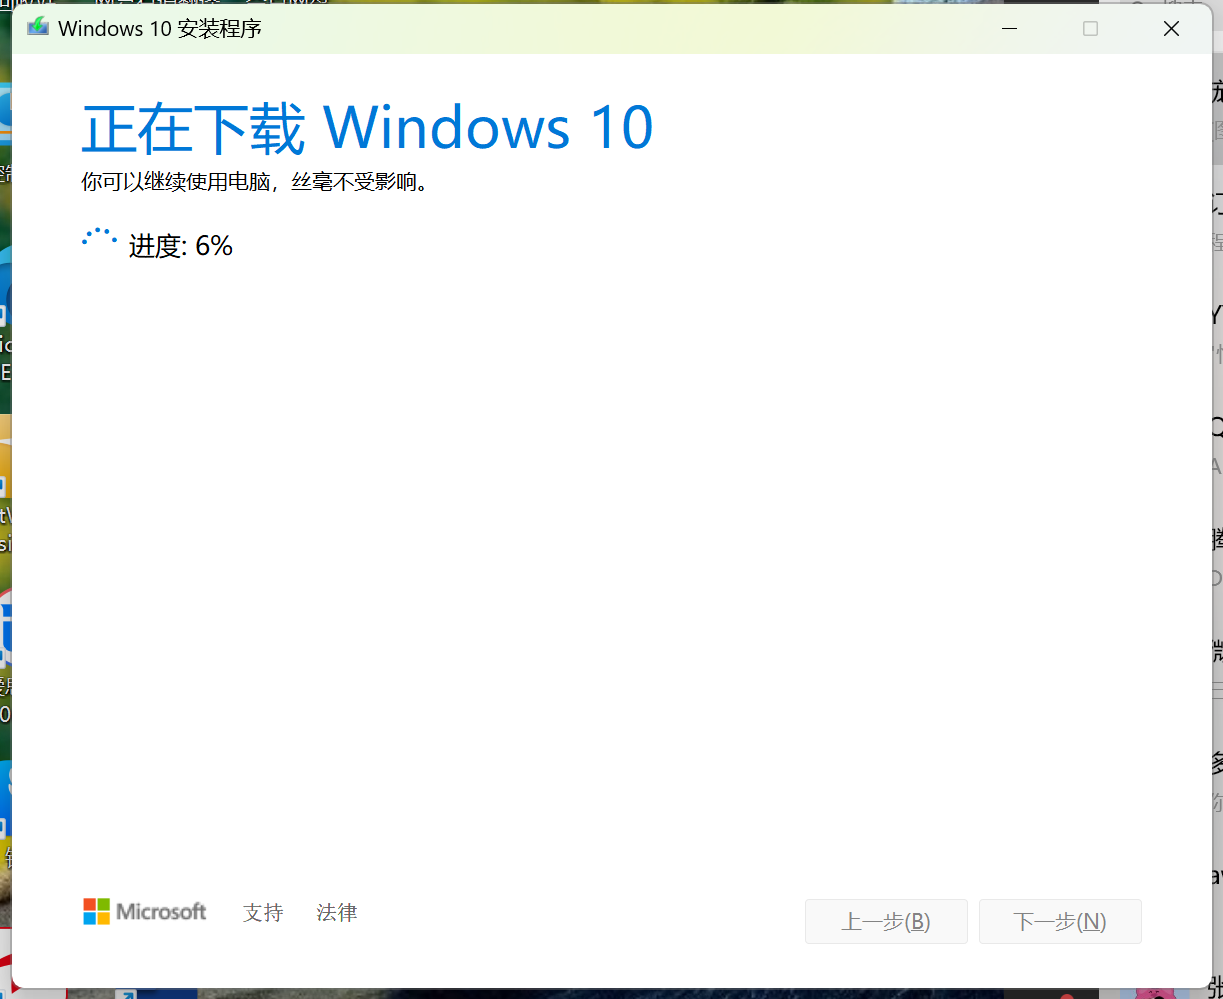Click the 正在下载 Windows 10 heading
1223x999 pixels.
tap(367, 128)
